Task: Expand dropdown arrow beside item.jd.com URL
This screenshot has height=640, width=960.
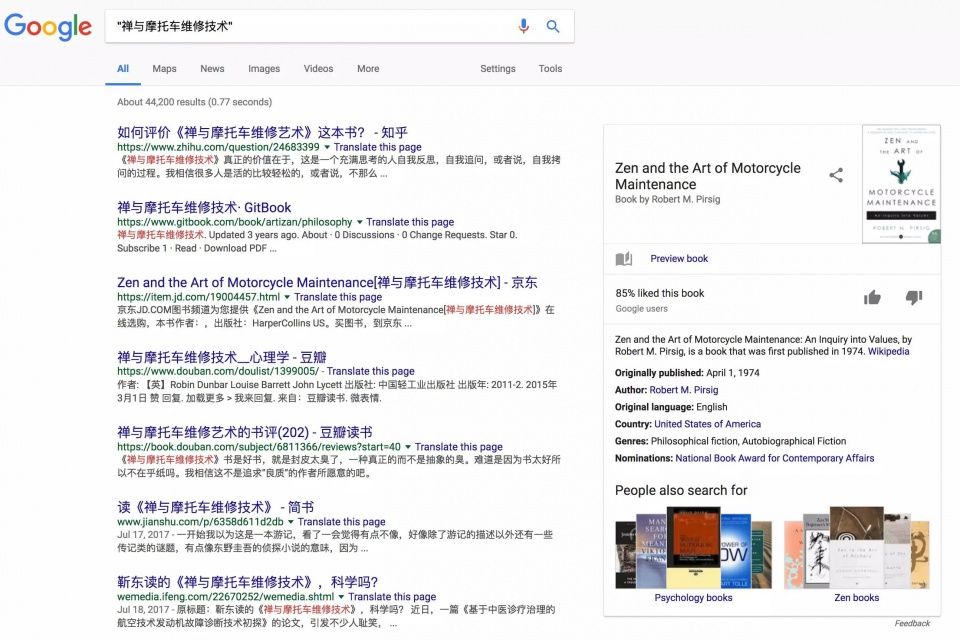Action: click(287, 297)
